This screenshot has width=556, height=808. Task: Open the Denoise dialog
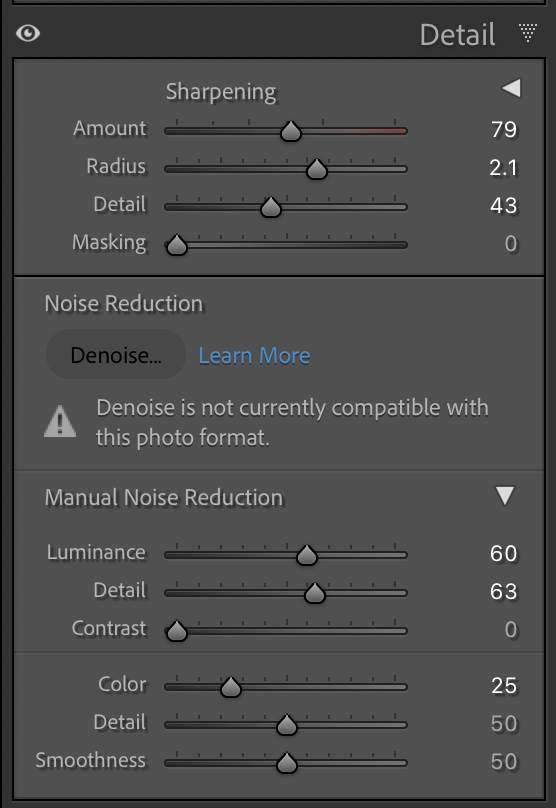pyautogui.click(x=115, y=355)
